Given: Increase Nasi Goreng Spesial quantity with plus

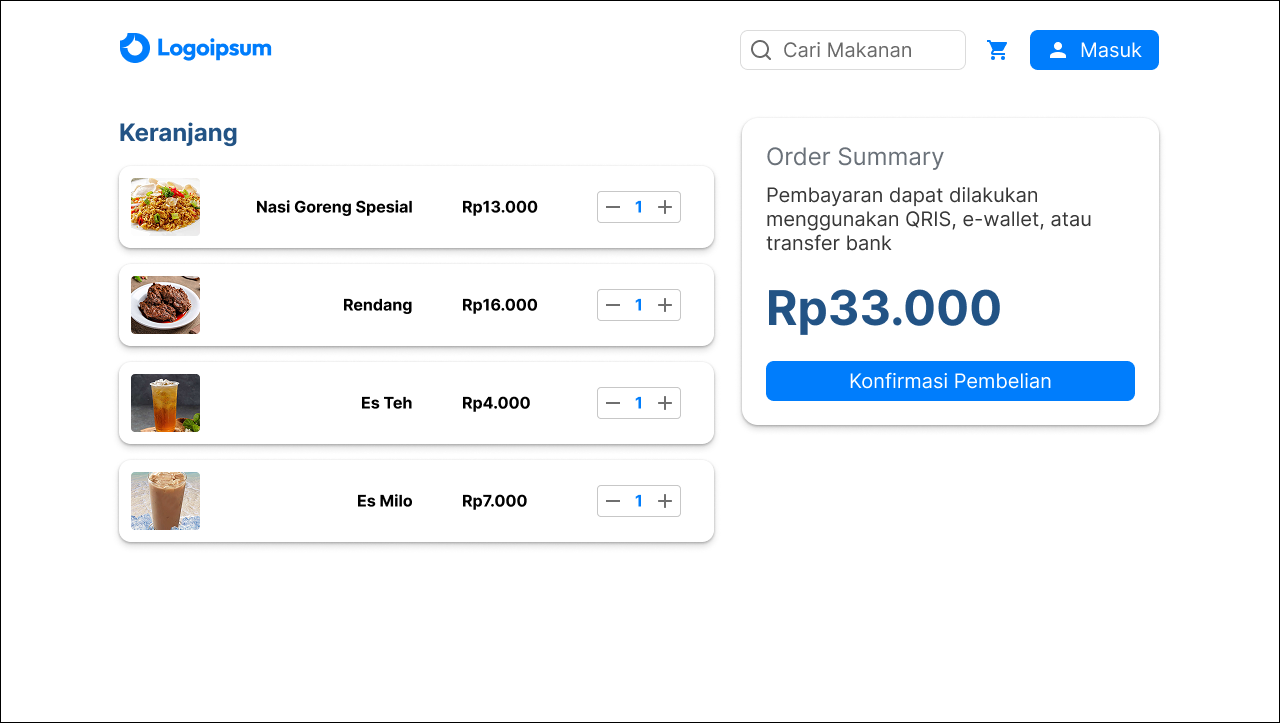Looking at the screenshot, I should pos(665,207).
